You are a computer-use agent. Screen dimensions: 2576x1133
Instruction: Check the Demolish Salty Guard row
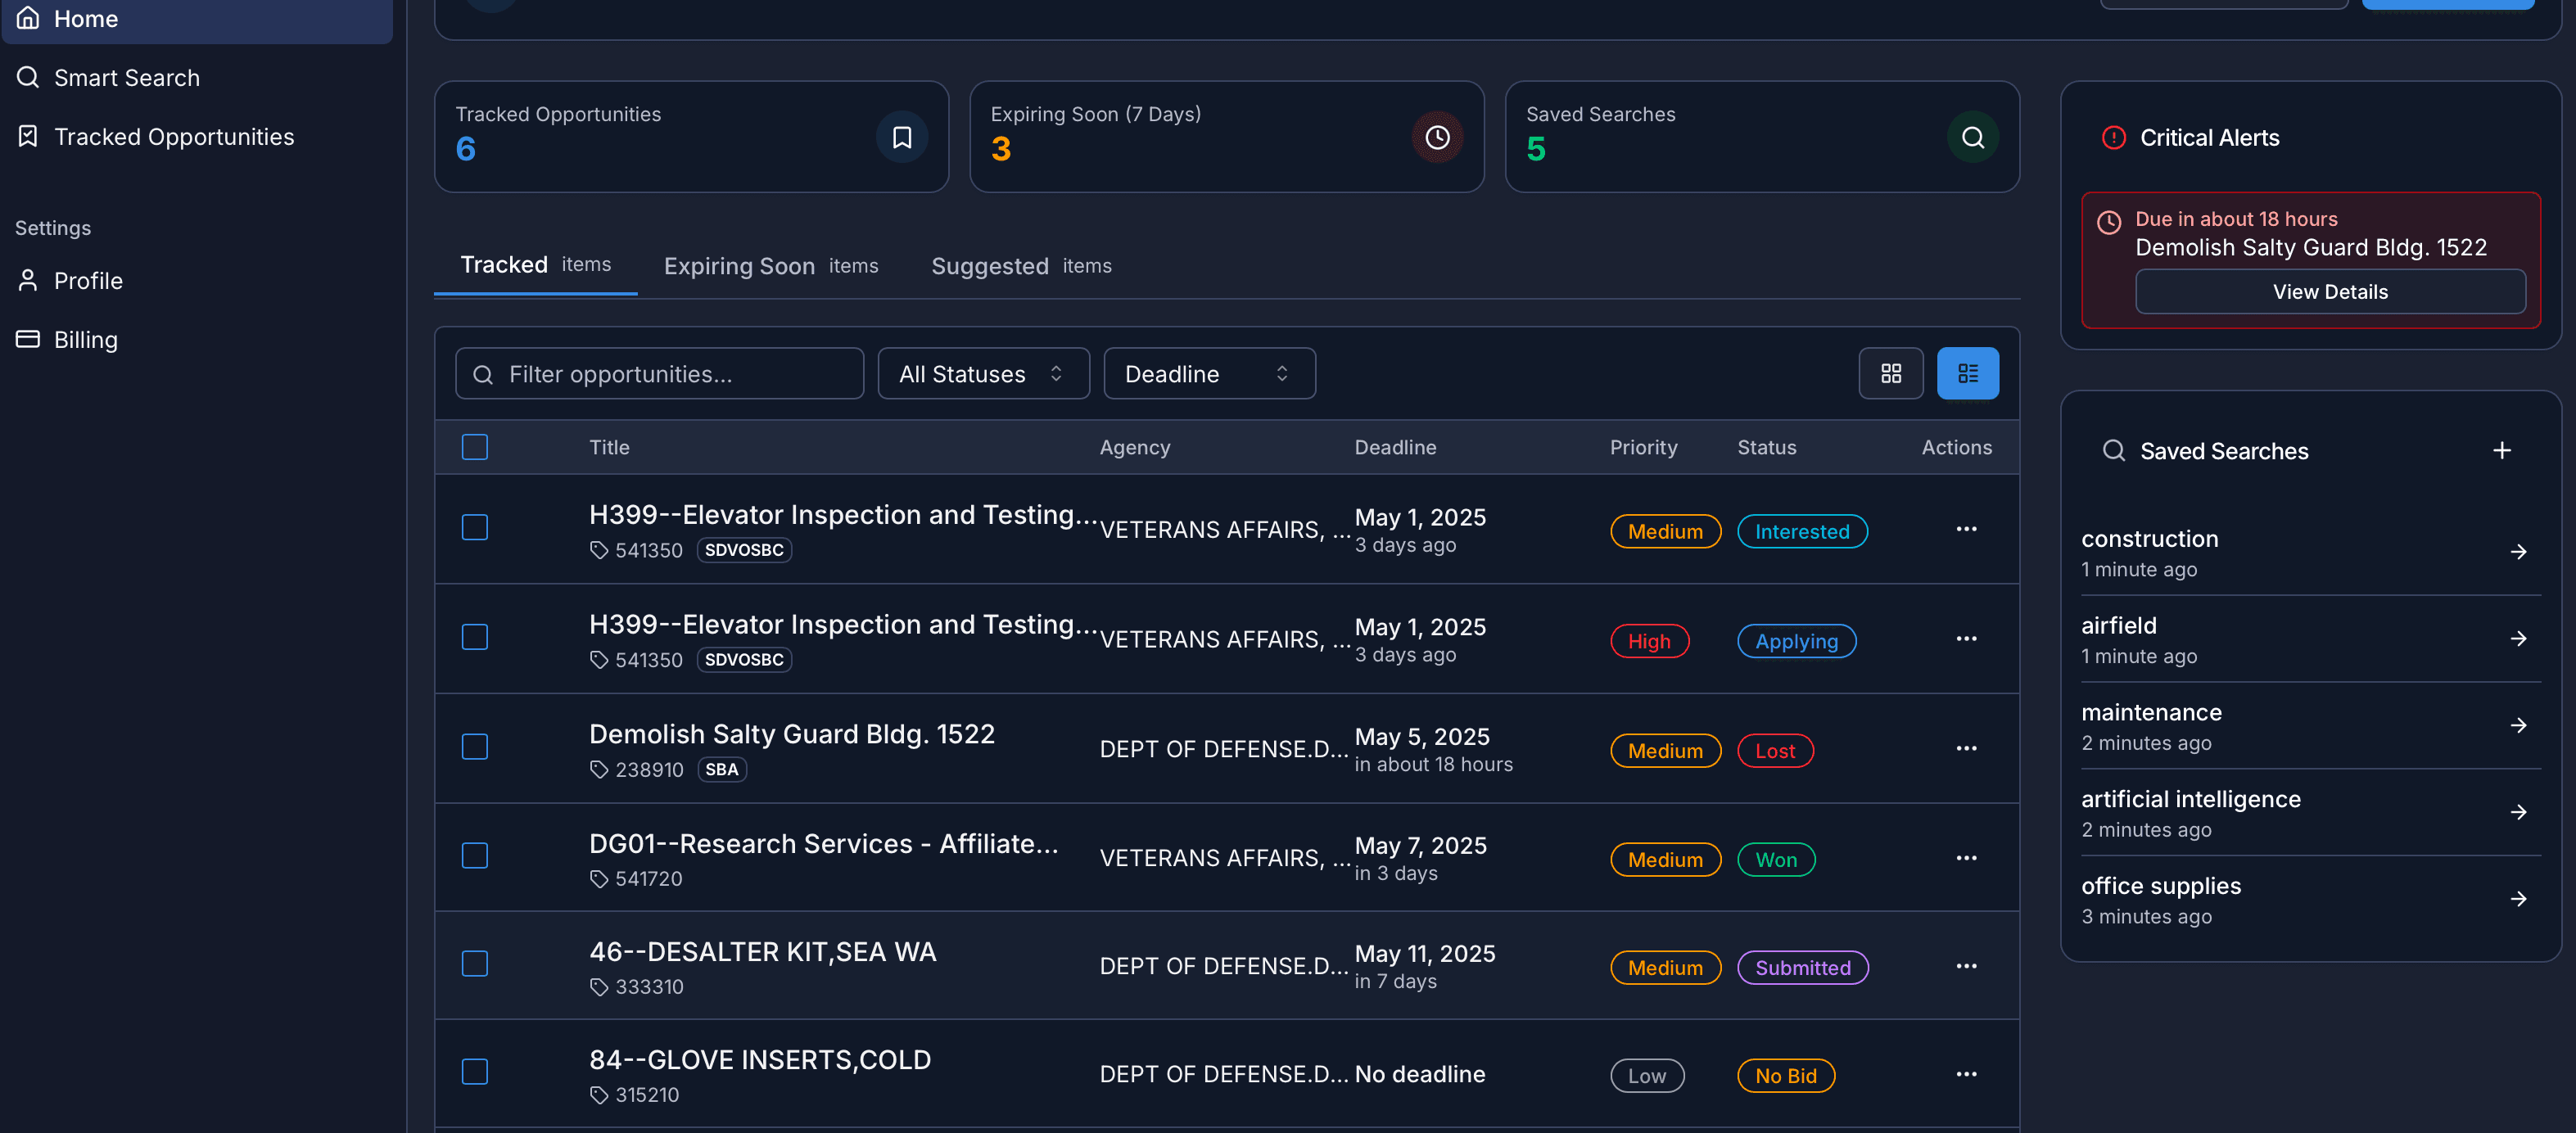coord(475,748)
